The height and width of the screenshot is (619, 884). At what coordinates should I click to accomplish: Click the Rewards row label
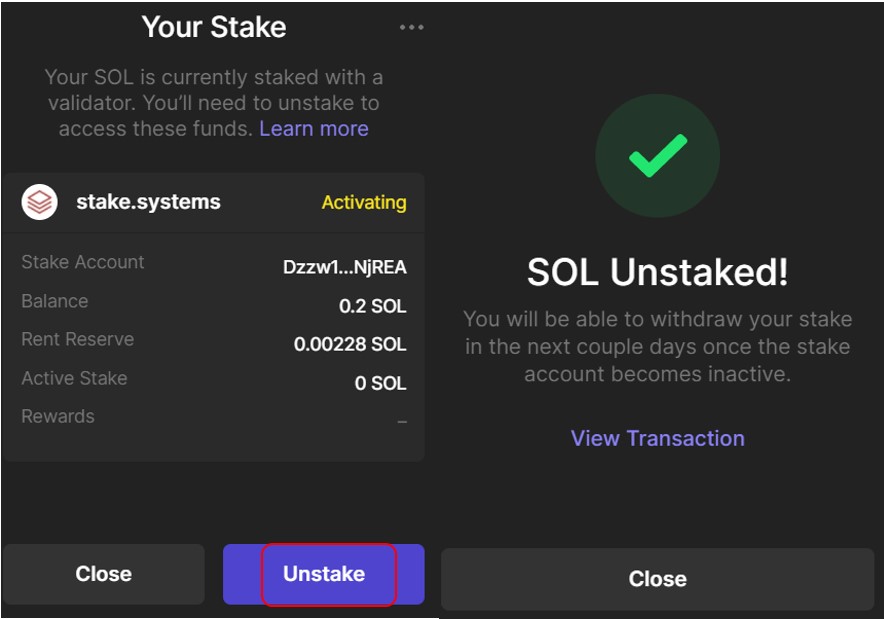coord(58,417)
